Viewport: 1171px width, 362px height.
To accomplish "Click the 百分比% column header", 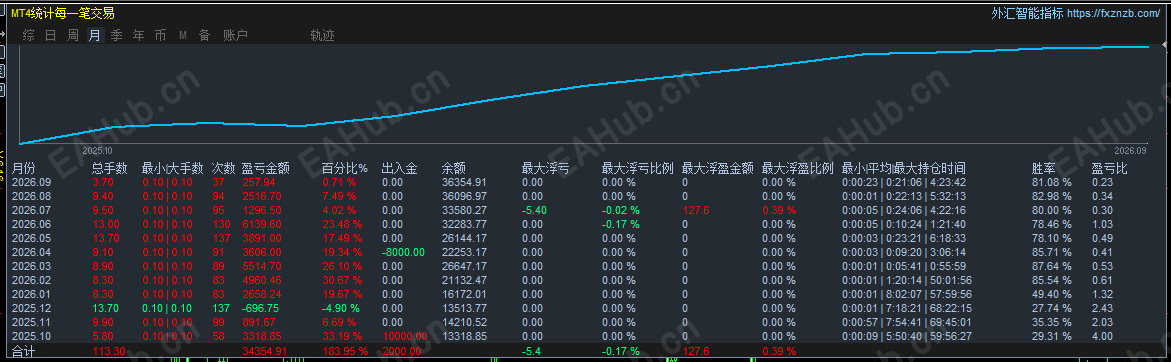I will click(x=345, y=169).
